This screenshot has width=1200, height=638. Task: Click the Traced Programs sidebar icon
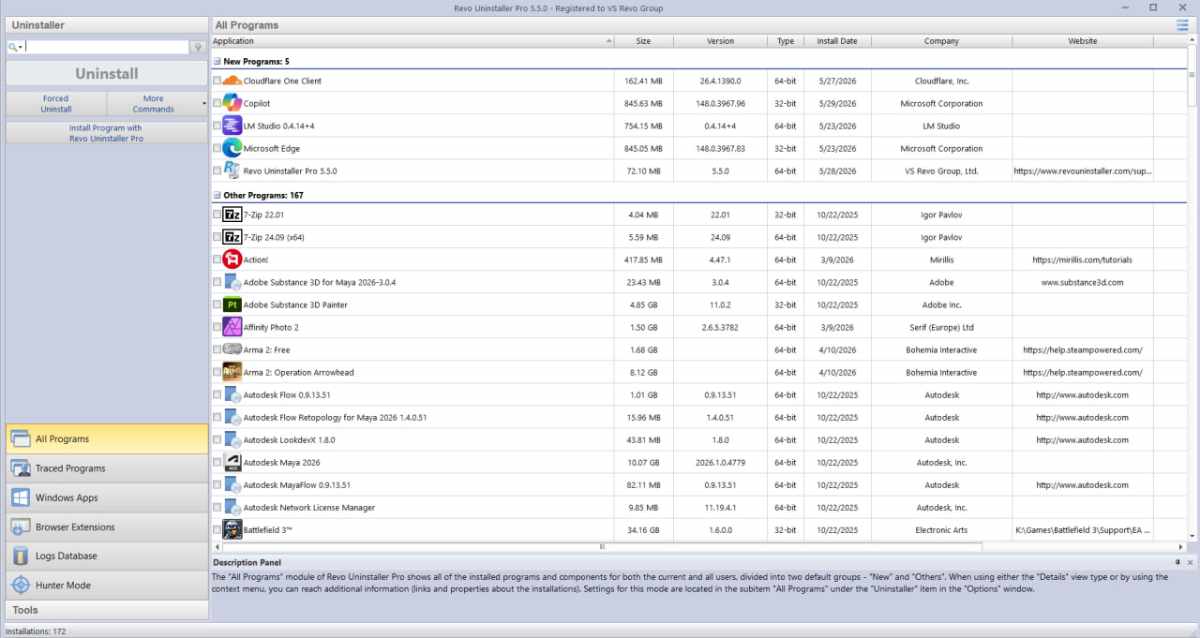click(20, 468)
